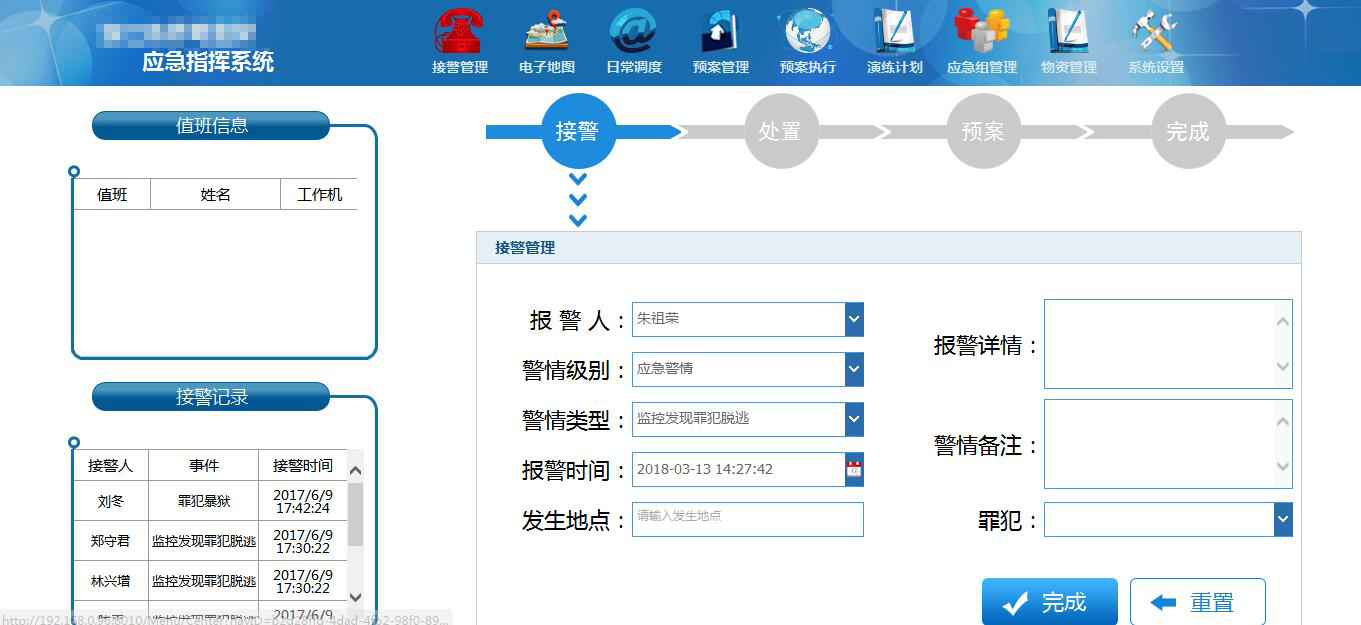Open the 日常调度 @ icon
This screenshot has width=1361, height=625.
coord(633,32)
